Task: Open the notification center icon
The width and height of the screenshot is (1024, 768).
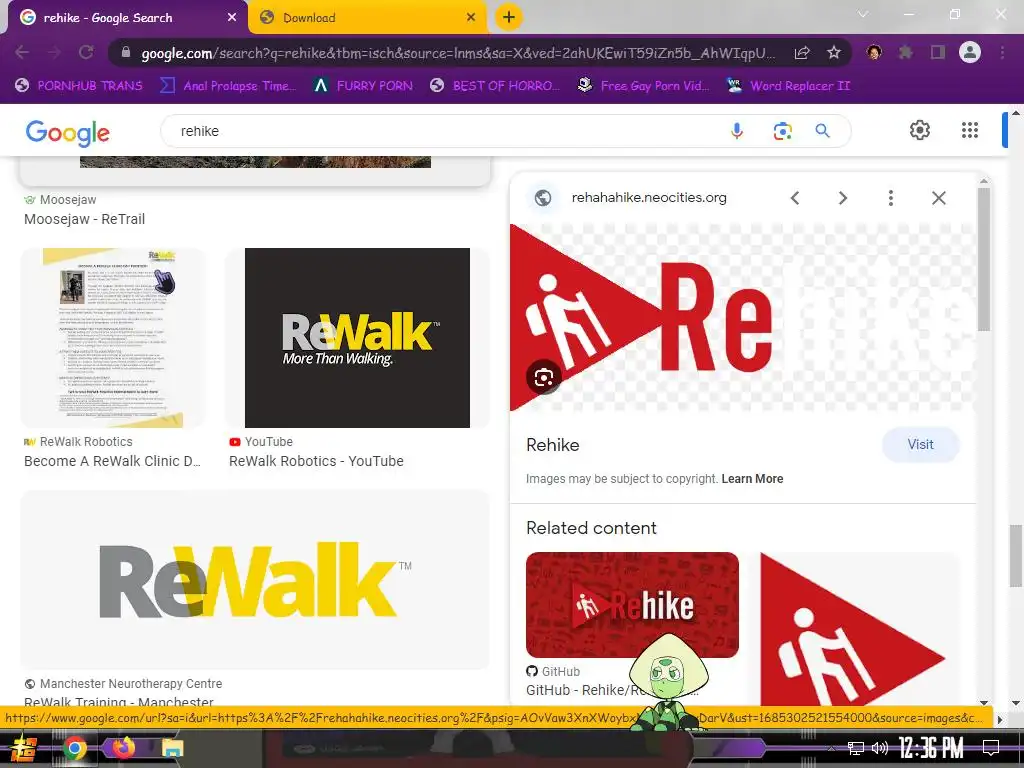Action: (991, 748)
